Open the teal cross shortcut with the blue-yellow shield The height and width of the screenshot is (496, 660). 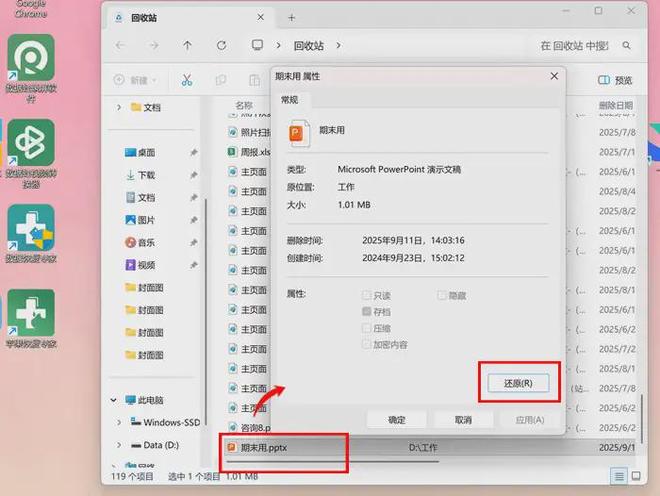31,228
